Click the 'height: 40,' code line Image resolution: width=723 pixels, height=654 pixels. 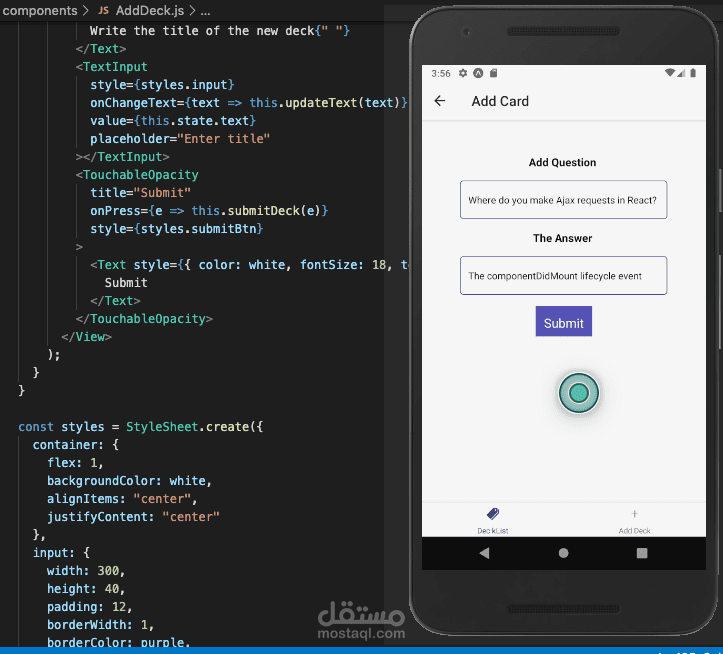[x=86, y=589]
